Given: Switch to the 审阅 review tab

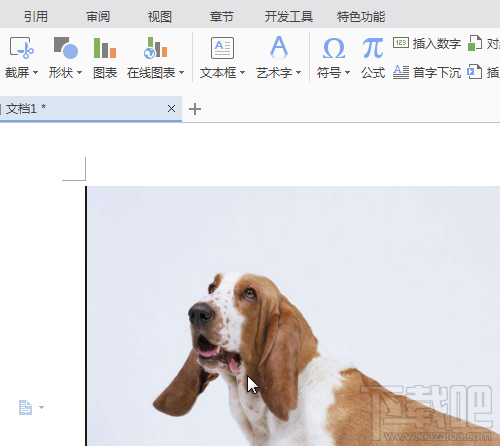Looking at the screenshot, I should click(98, 16).
